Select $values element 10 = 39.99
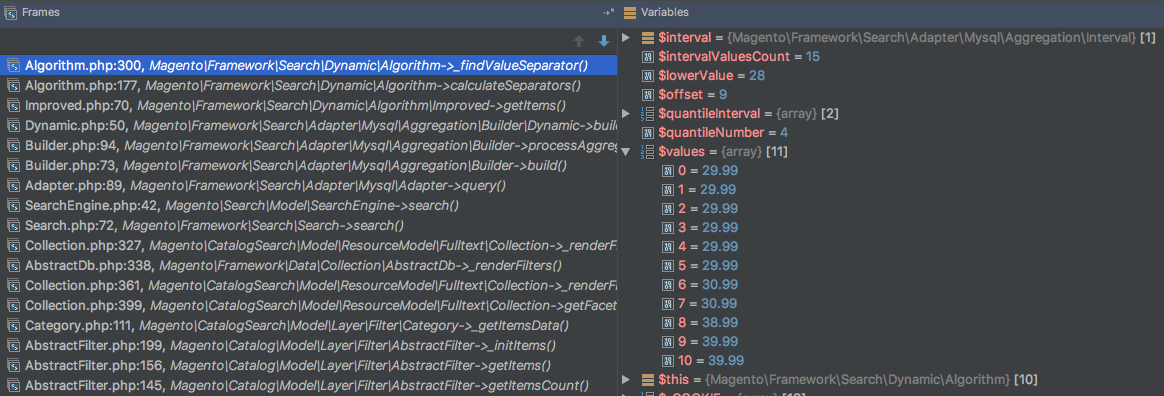The width and height of the screenshot is (1164, 396). click(891, 360)
